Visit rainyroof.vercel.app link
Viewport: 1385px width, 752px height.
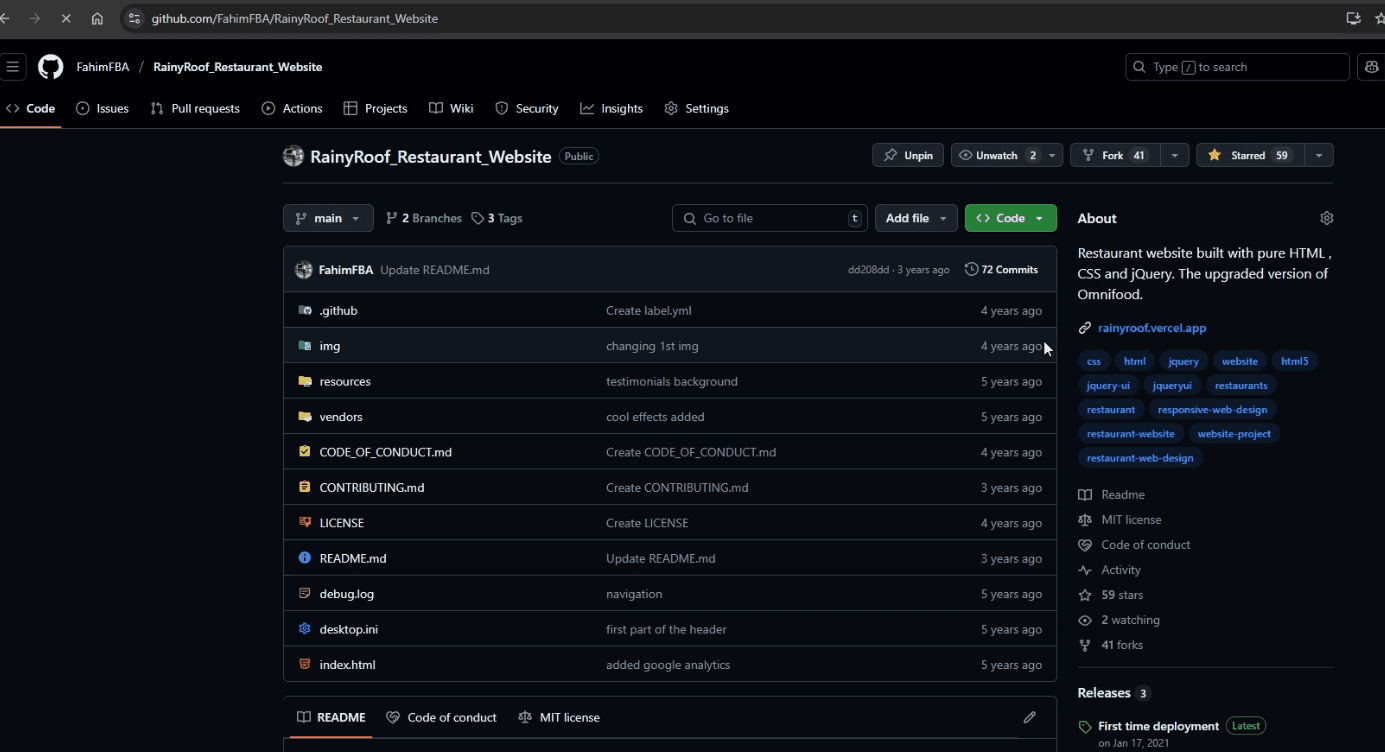click(x=1152, y=328)
